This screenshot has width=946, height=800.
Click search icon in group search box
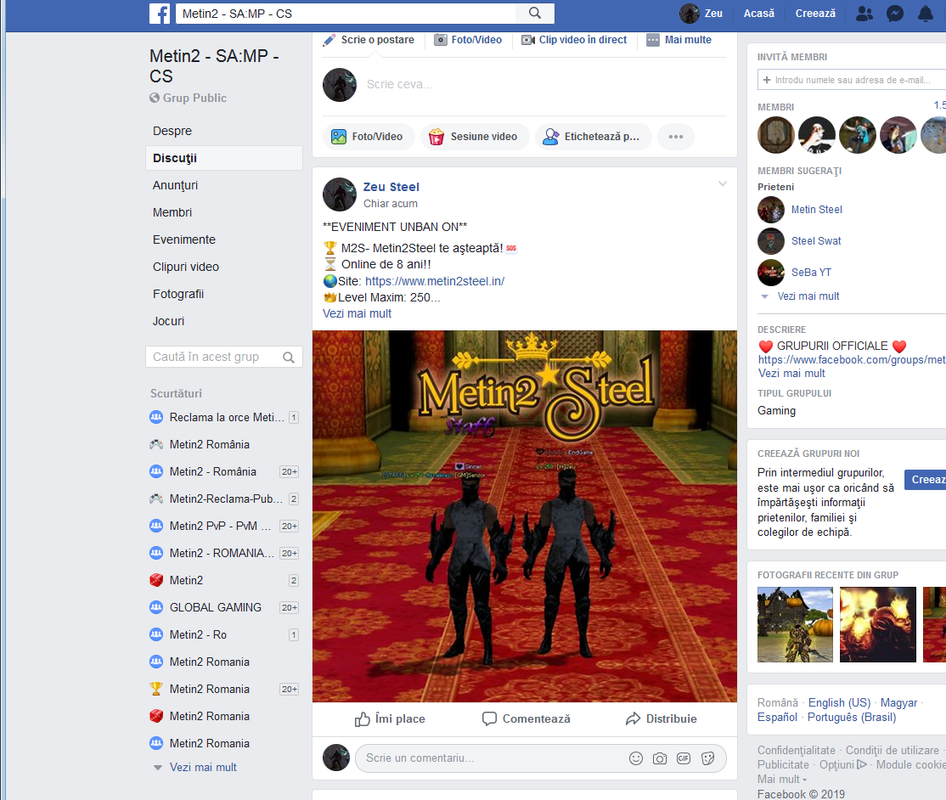(x=288, y=357)
